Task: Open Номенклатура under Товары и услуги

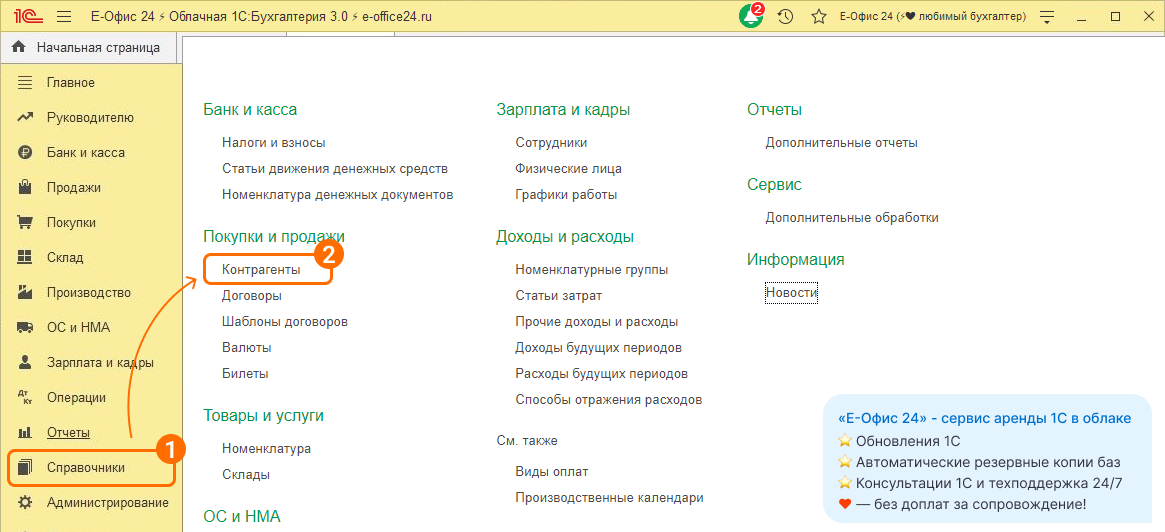Action: [267, 449]
